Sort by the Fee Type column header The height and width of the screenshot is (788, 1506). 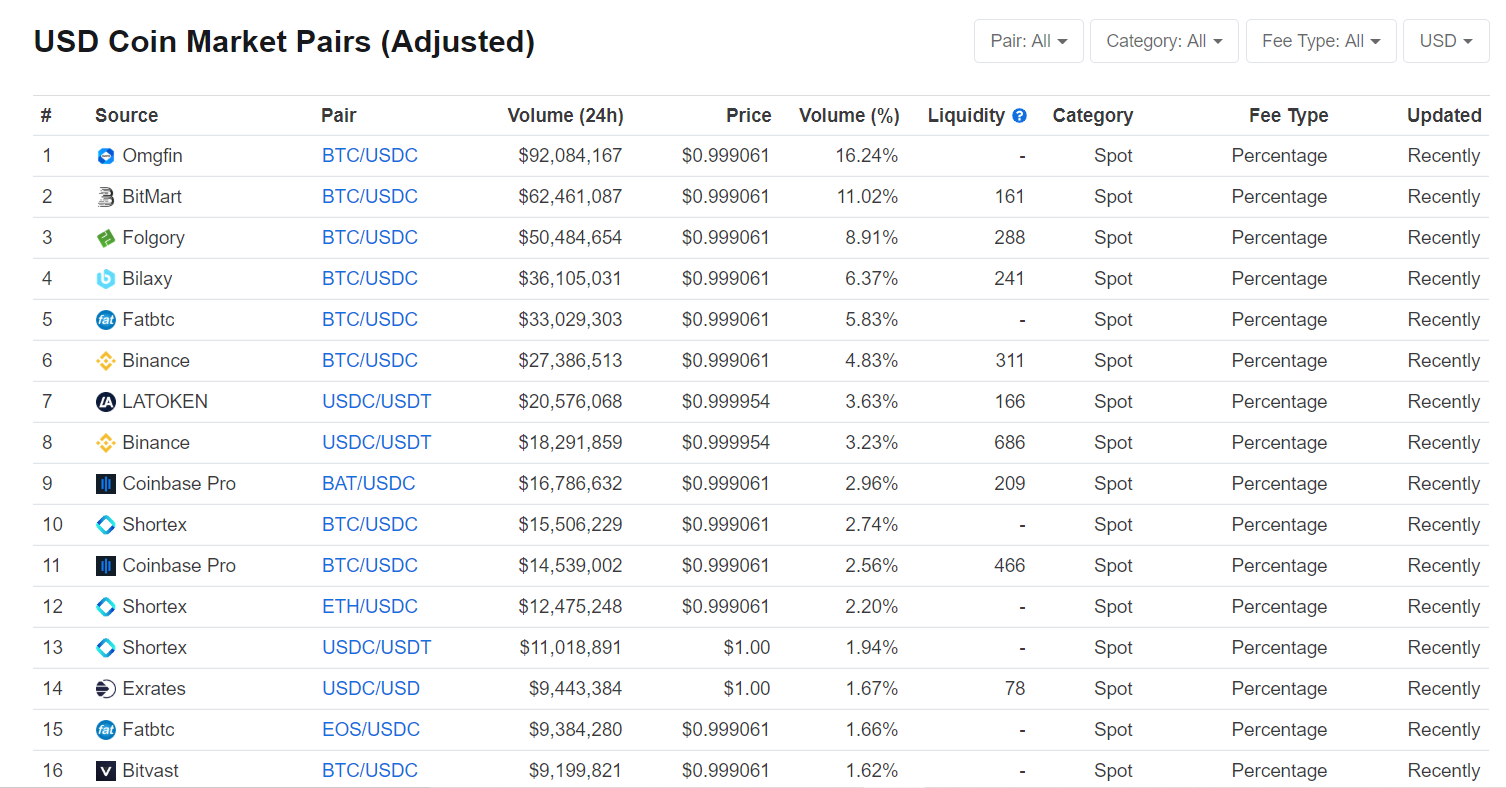click(x=1289, y=116)
